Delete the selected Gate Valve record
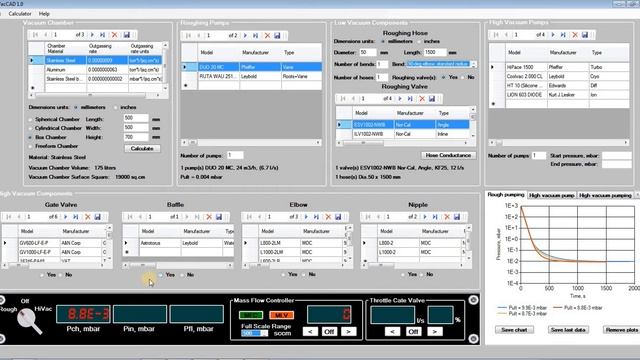This screenshot has width=640, height=360. click(x=87, y=217)
